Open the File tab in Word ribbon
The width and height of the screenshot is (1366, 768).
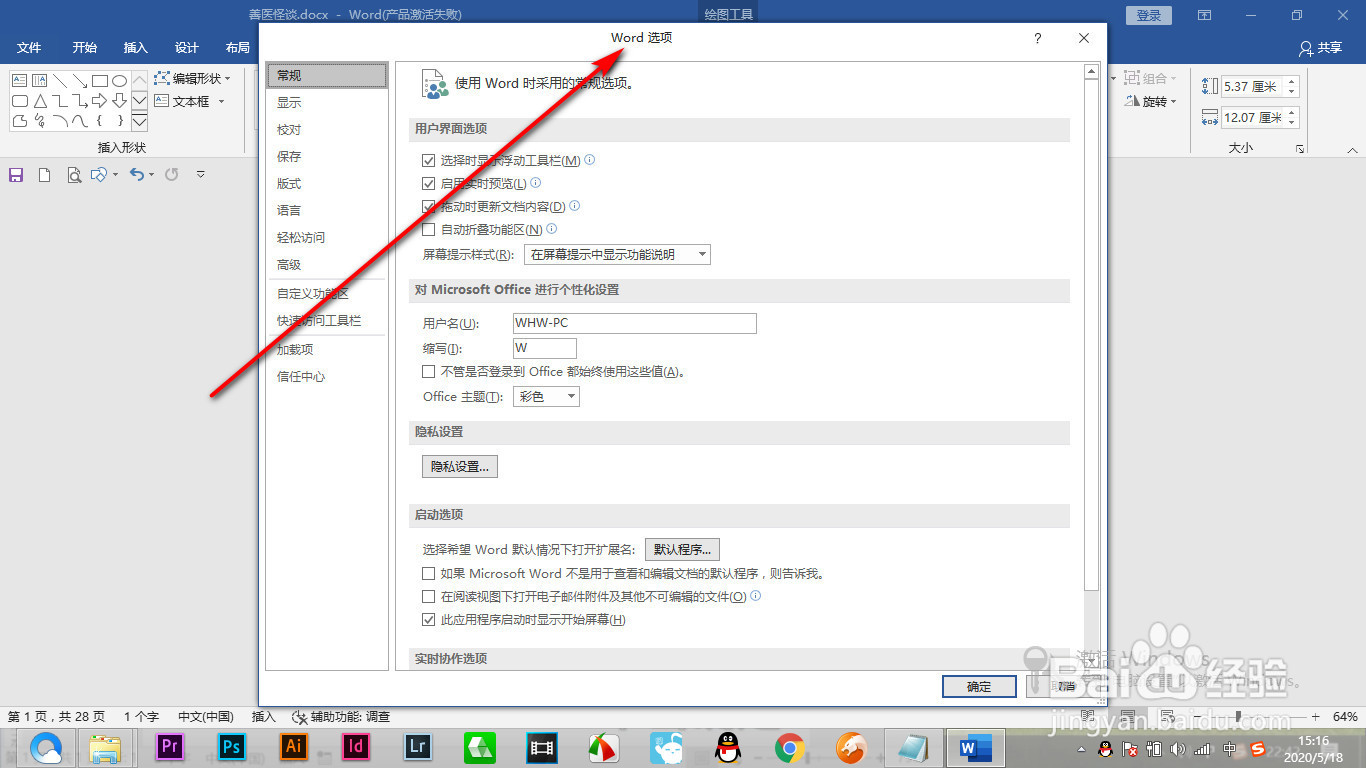29,47
